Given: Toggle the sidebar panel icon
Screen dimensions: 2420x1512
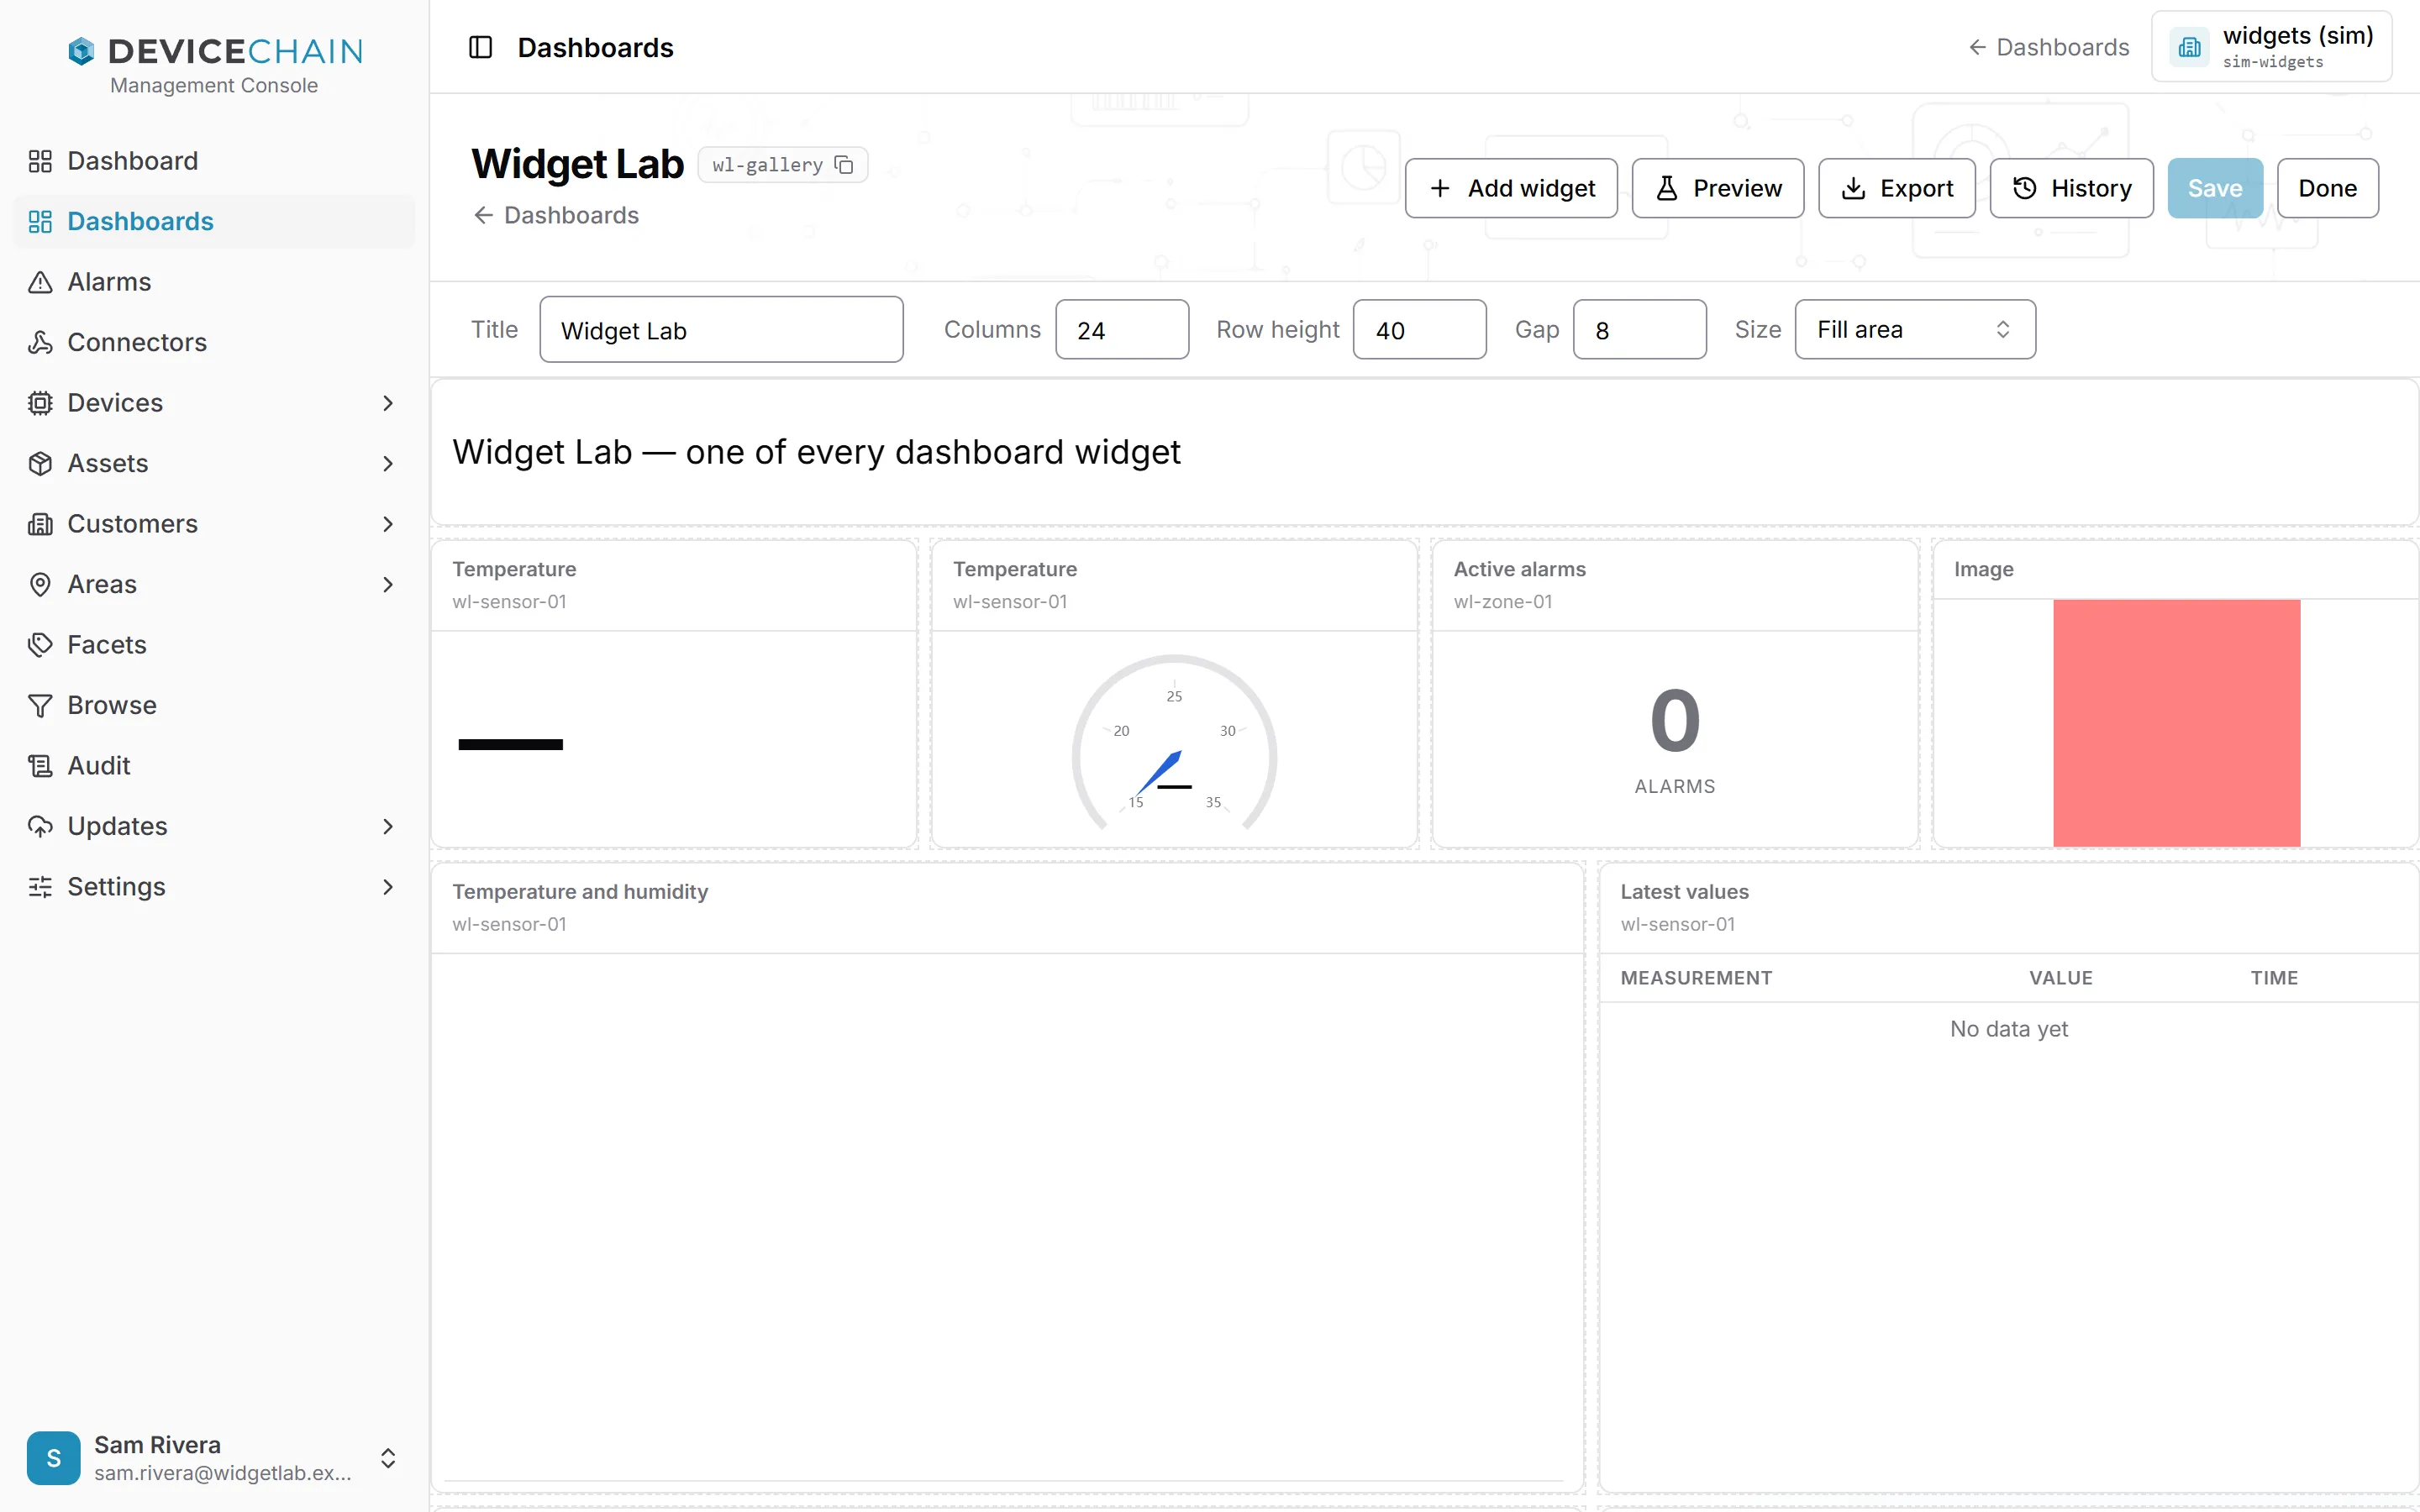Looking at the screenshot, I should [480, 47].
